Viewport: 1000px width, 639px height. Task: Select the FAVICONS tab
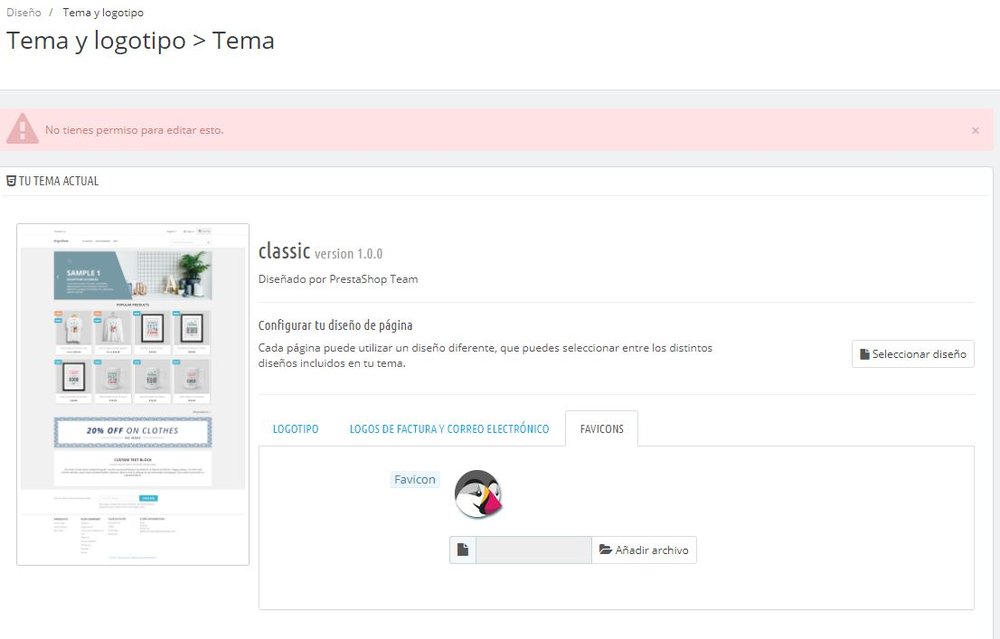602,428
